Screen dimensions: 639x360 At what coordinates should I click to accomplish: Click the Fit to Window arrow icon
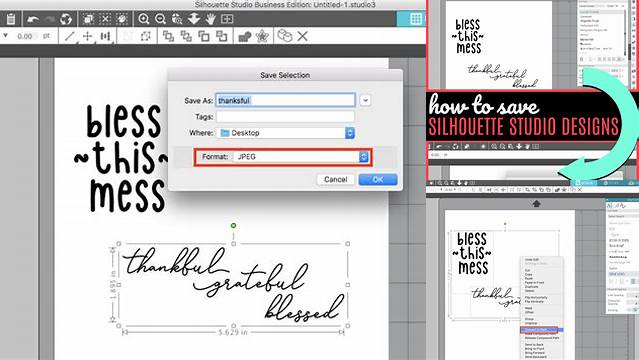[x=194, y=19]
